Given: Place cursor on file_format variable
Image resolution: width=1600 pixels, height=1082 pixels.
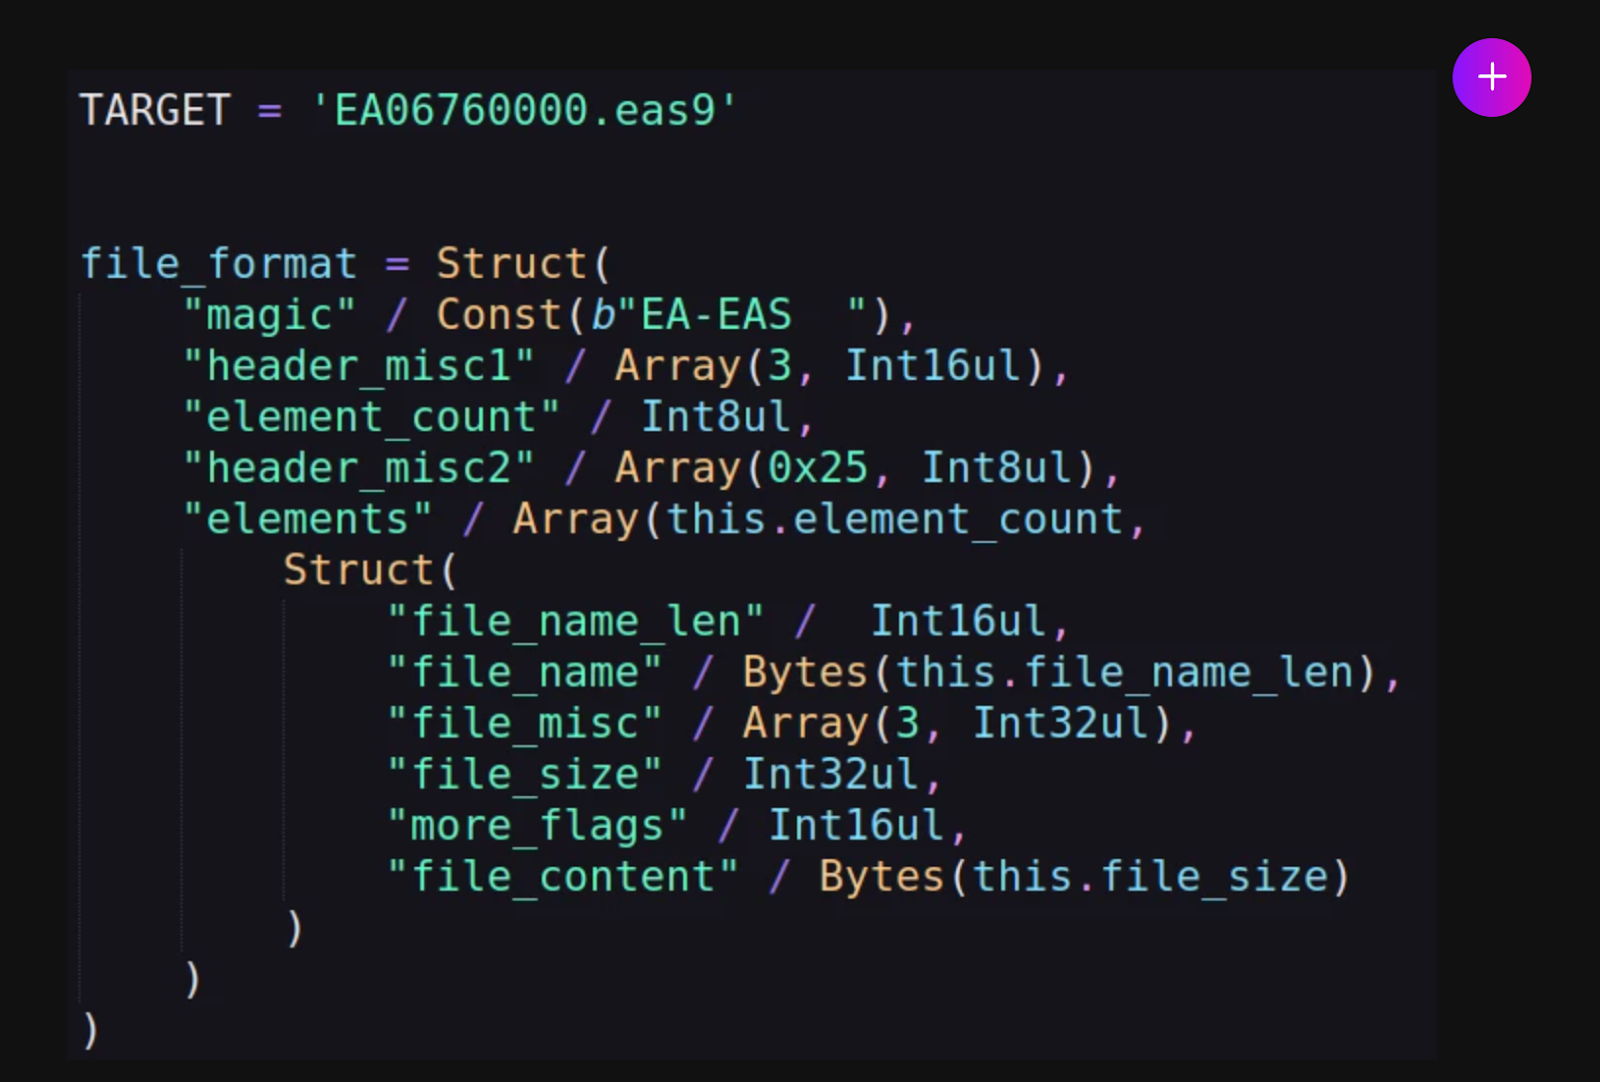Looking at the screenshot, I should click(218, 264).
